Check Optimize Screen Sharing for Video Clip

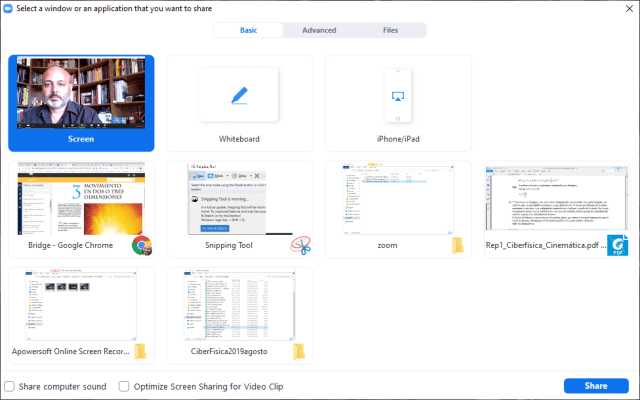pos(124,386)
